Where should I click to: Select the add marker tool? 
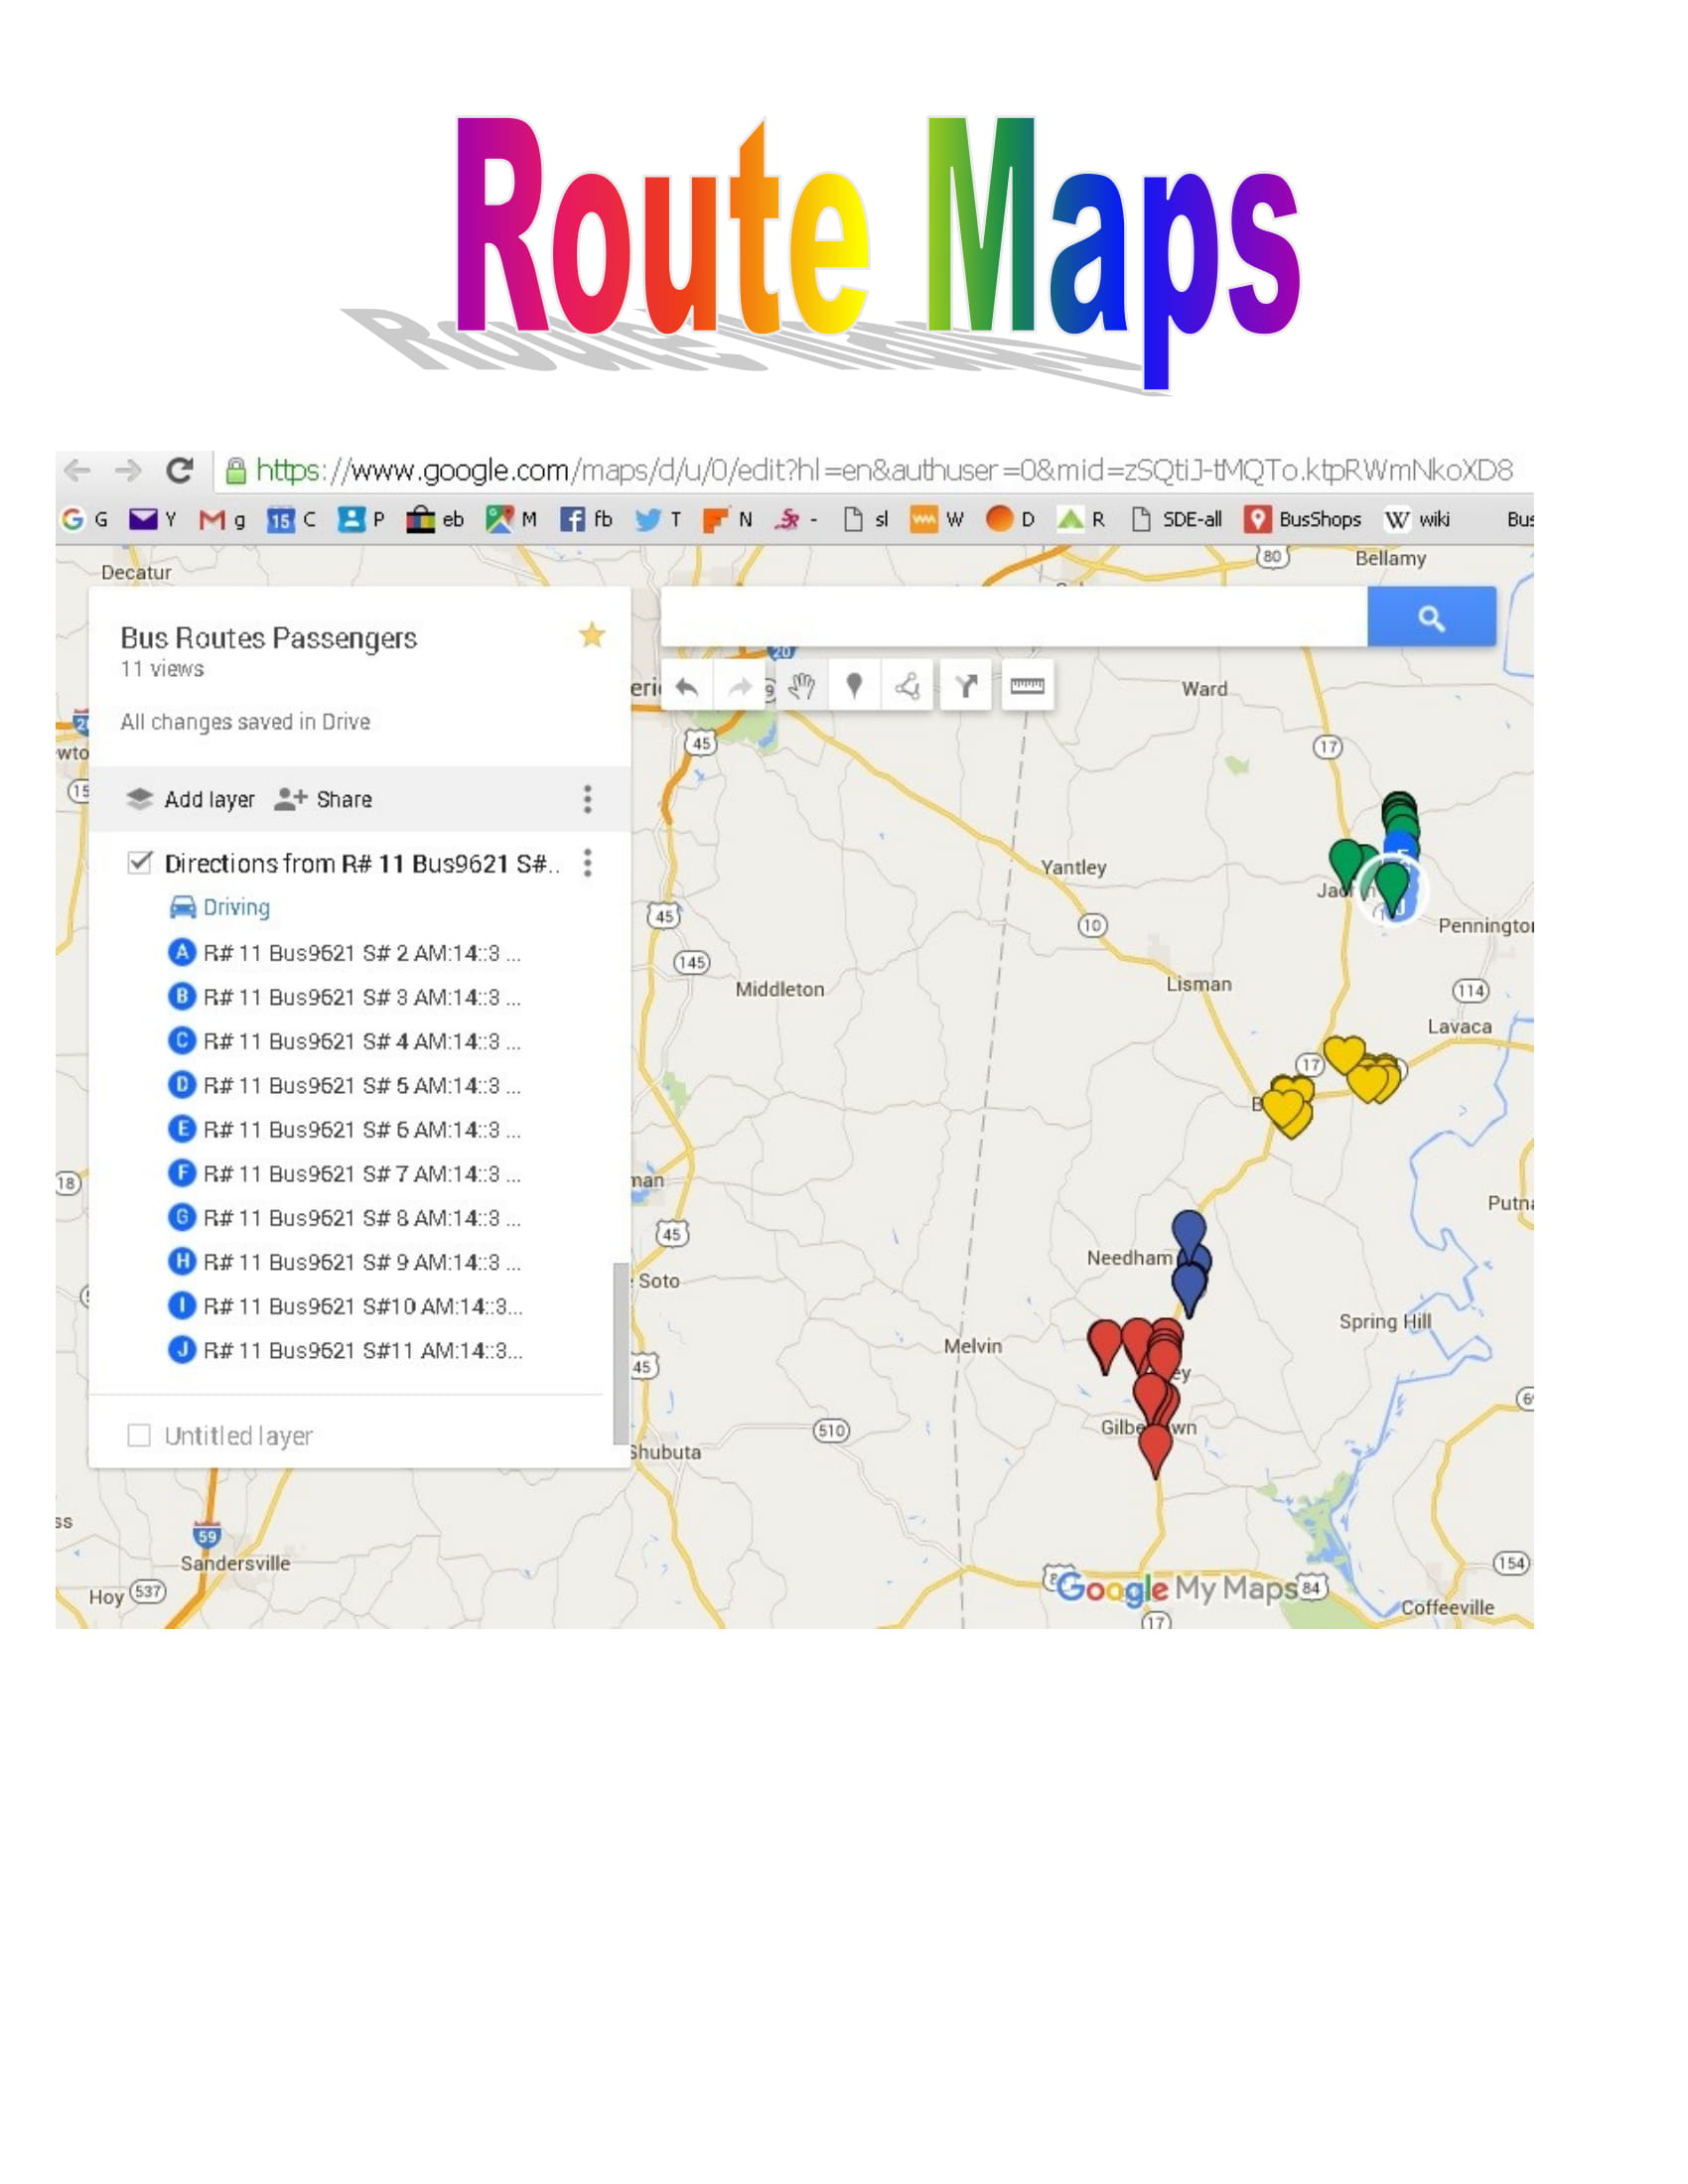coord(854,686)
